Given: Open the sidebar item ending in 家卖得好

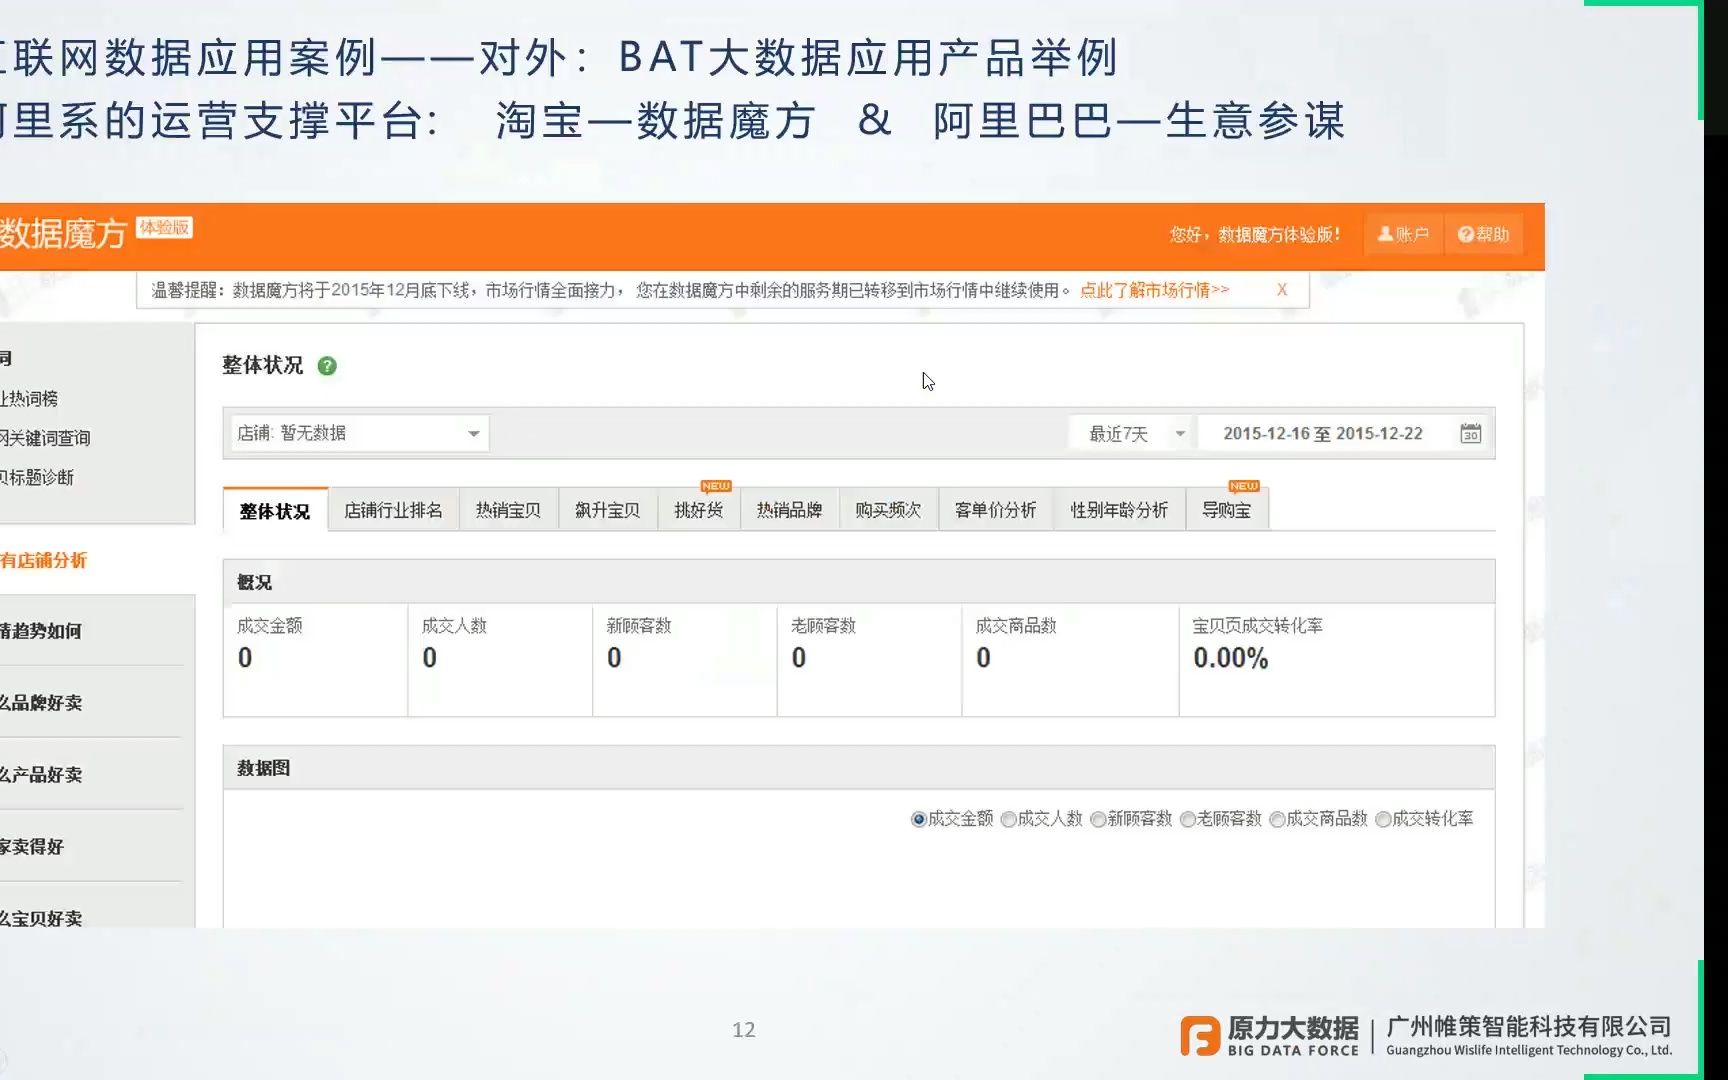Looking at the screenshot, I should point(32,847).
